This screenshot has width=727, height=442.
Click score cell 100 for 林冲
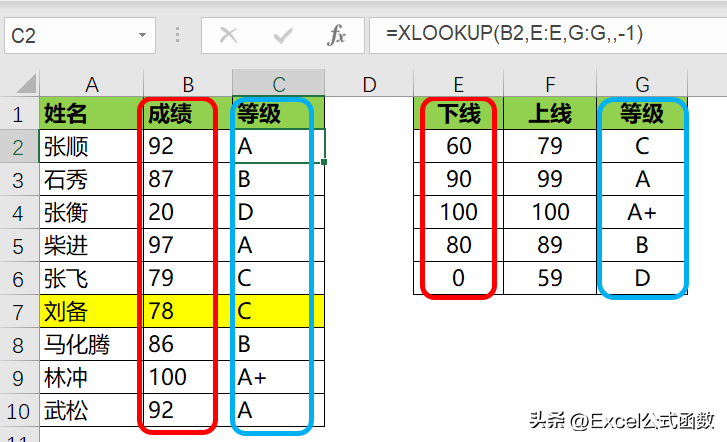[x=188, y=377]
